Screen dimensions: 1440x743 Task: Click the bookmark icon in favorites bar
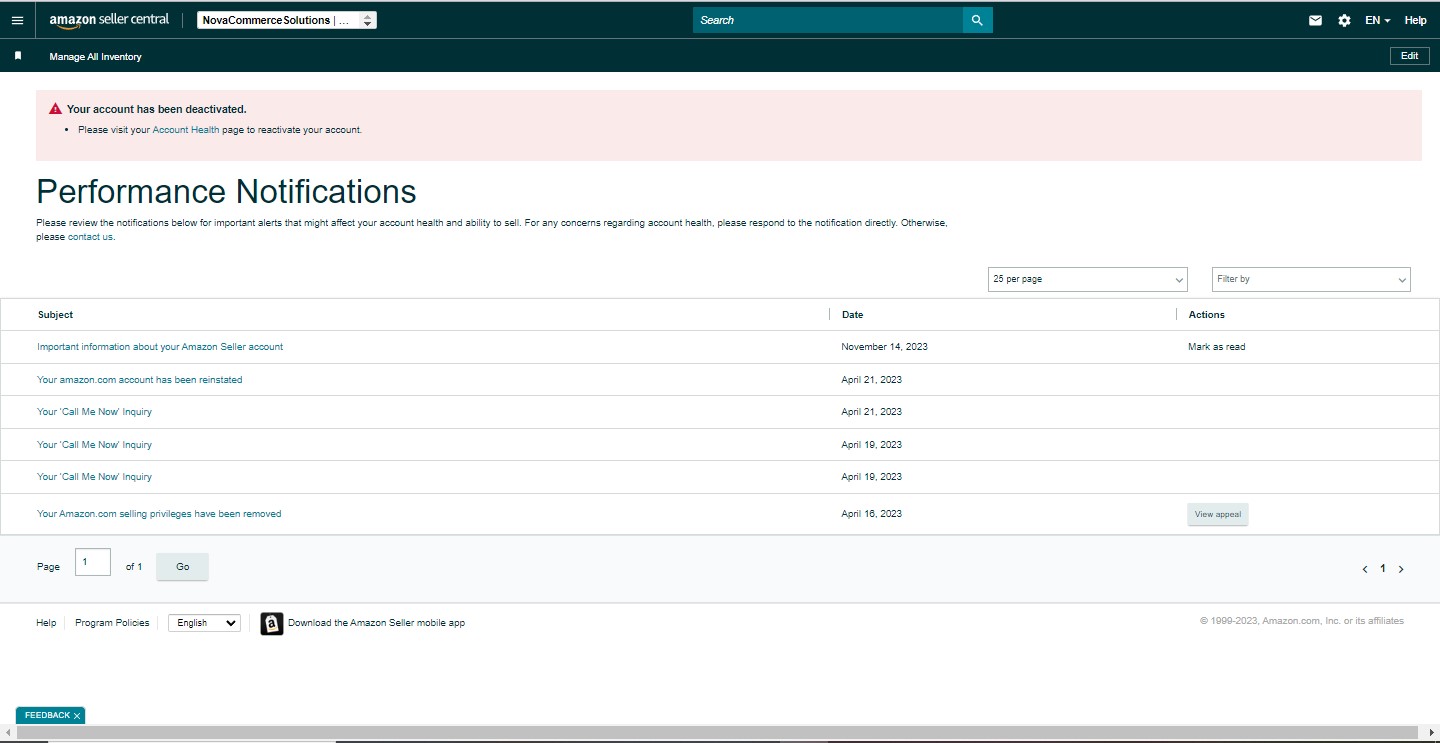point(18,56)
